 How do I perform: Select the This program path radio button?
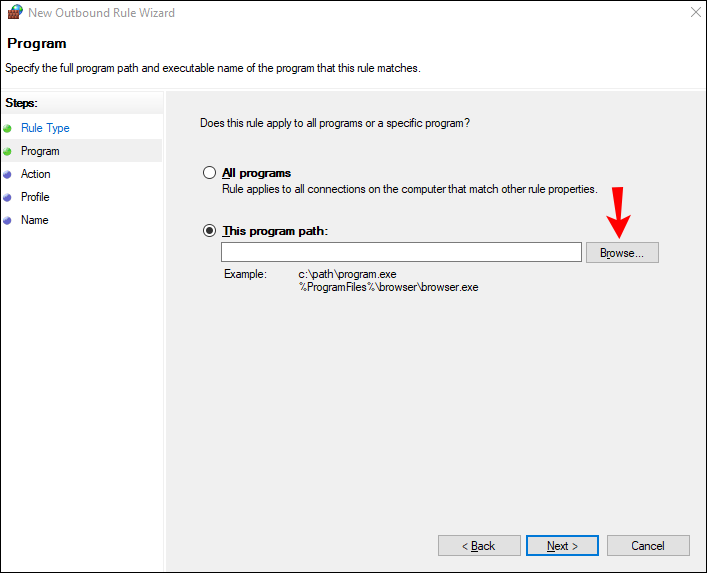[x=209, y=231]
